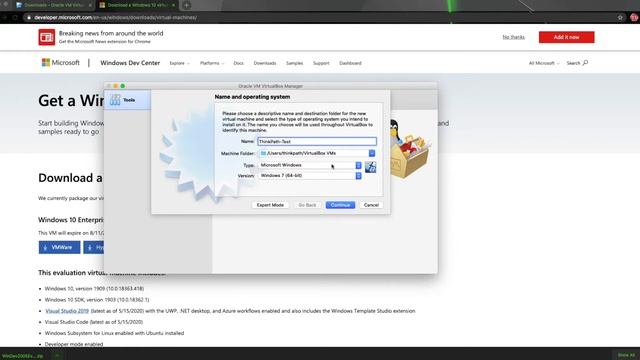
Task: Switch to the Downloads Oracle VM VirtualBox tab
Action: pyautogui.click(x=53, y=5)
